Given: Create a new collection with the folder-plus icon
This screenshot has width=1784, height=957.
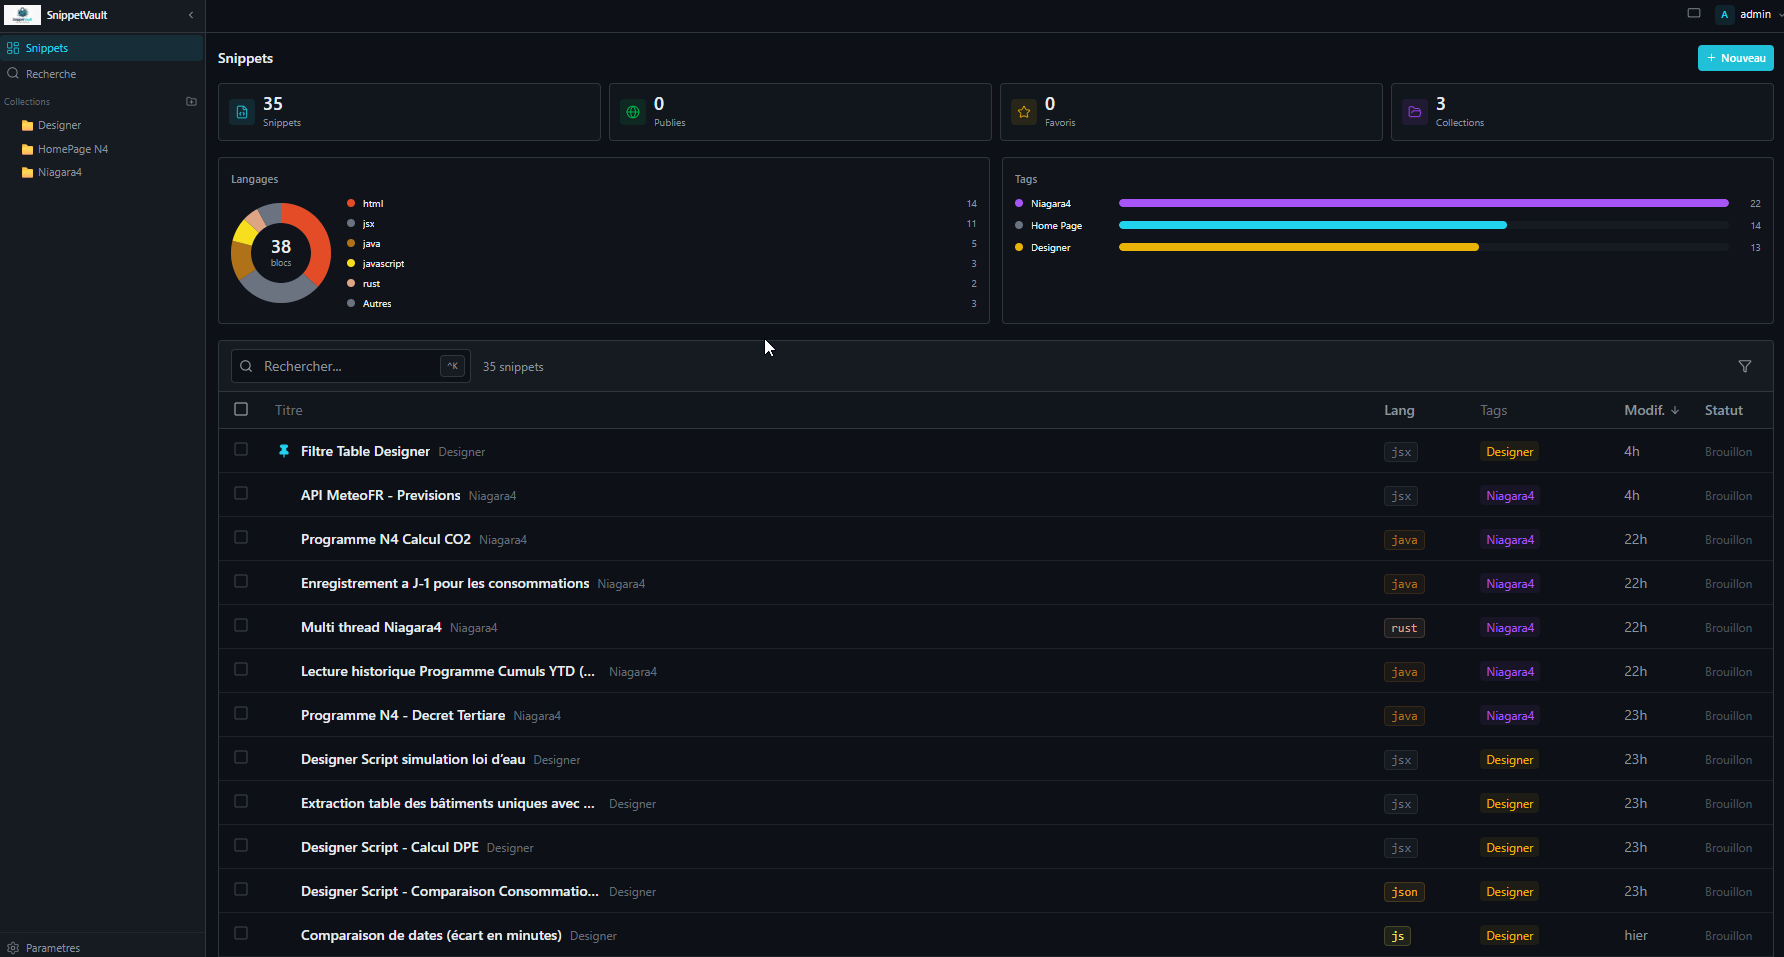Looking at the screenshot, I should tap(191, 101).
